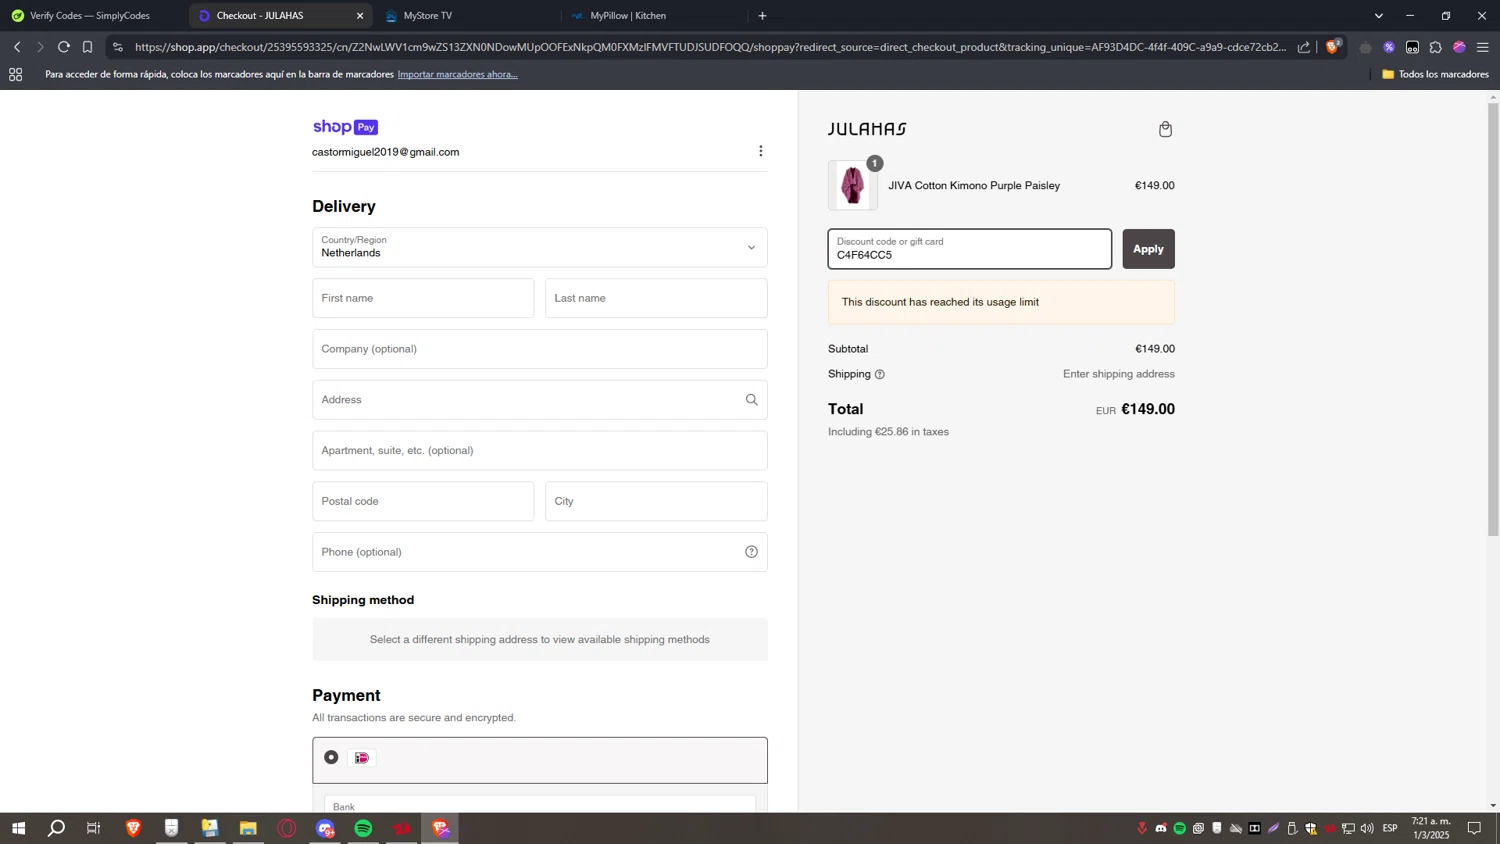Click the share icon in the address bar
The image size is (1500, 844).
tap(1303, 47)
